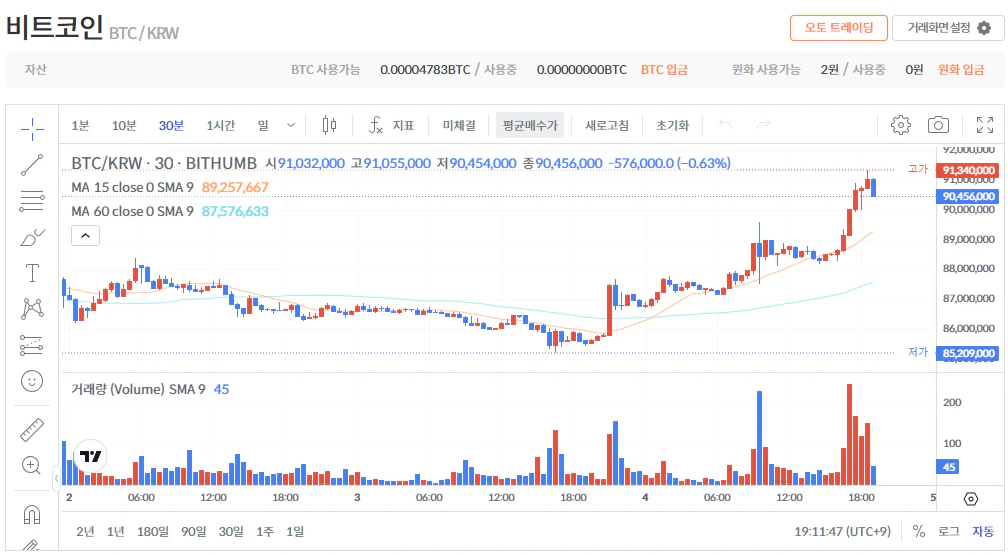Viewport: 1008px width, 555px height.
Task: Redo last chart action
Action: click(x=763, y=124)
